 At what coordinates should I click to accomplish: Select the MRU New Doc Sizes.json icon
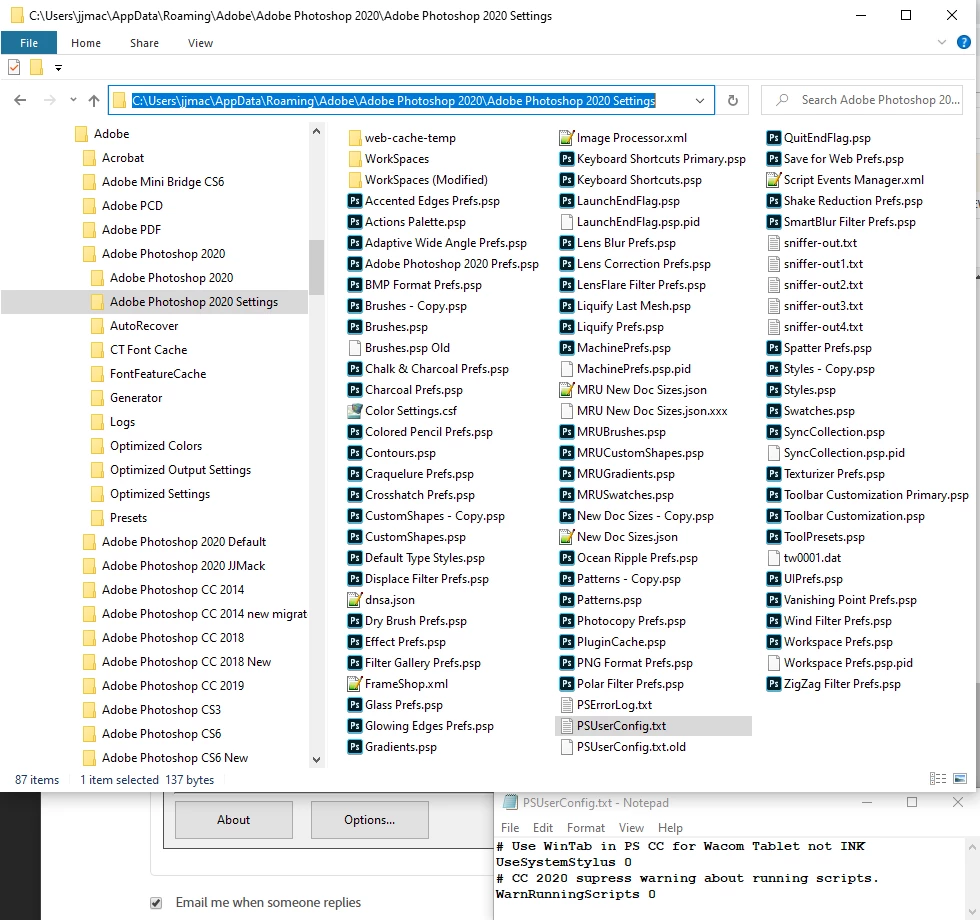567,390
